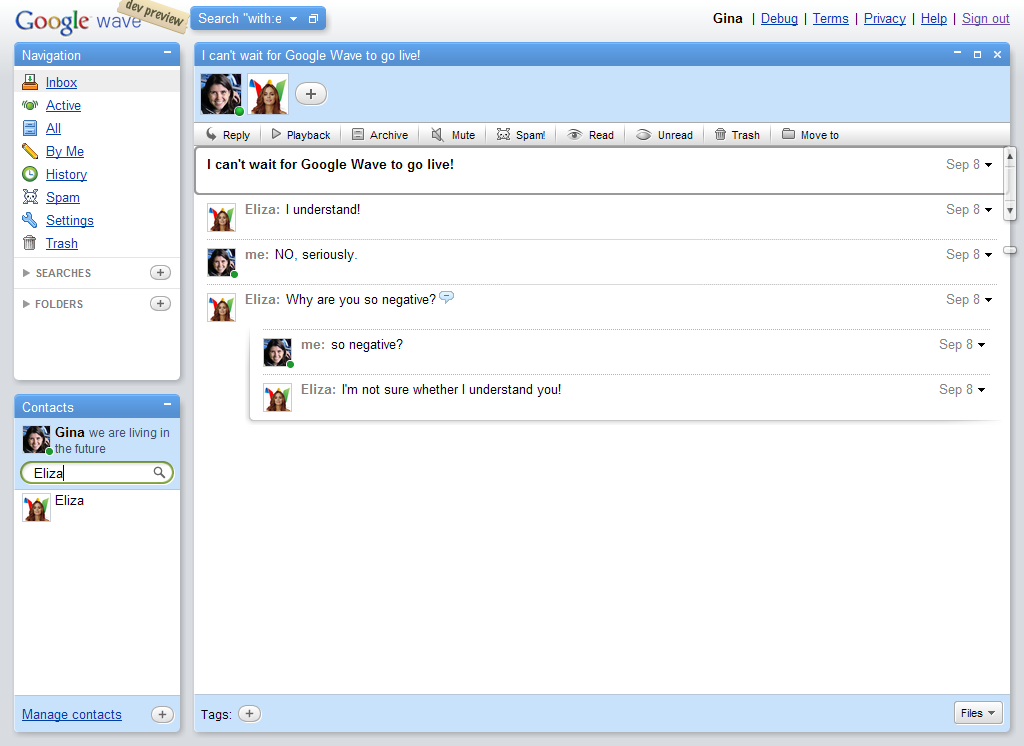Mark wave as Spam
The width and height of the screenshot is (1024, 746).
(521, 135)
